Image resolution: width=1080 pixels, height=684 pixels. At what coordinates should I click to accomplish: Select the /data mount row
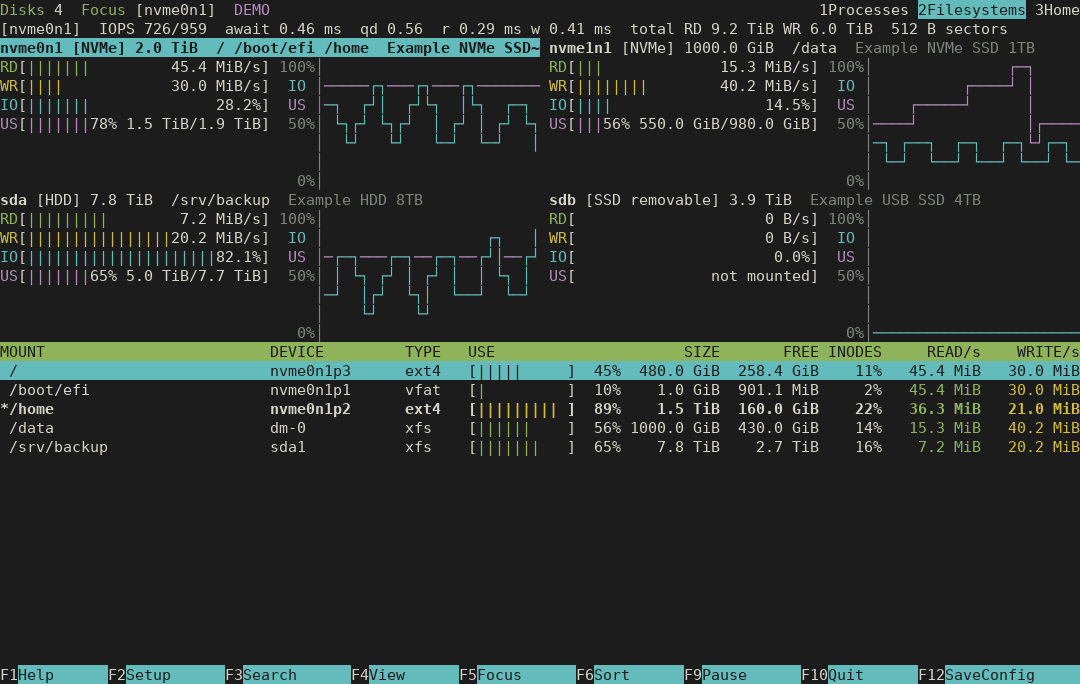click(x=540, y=428)
